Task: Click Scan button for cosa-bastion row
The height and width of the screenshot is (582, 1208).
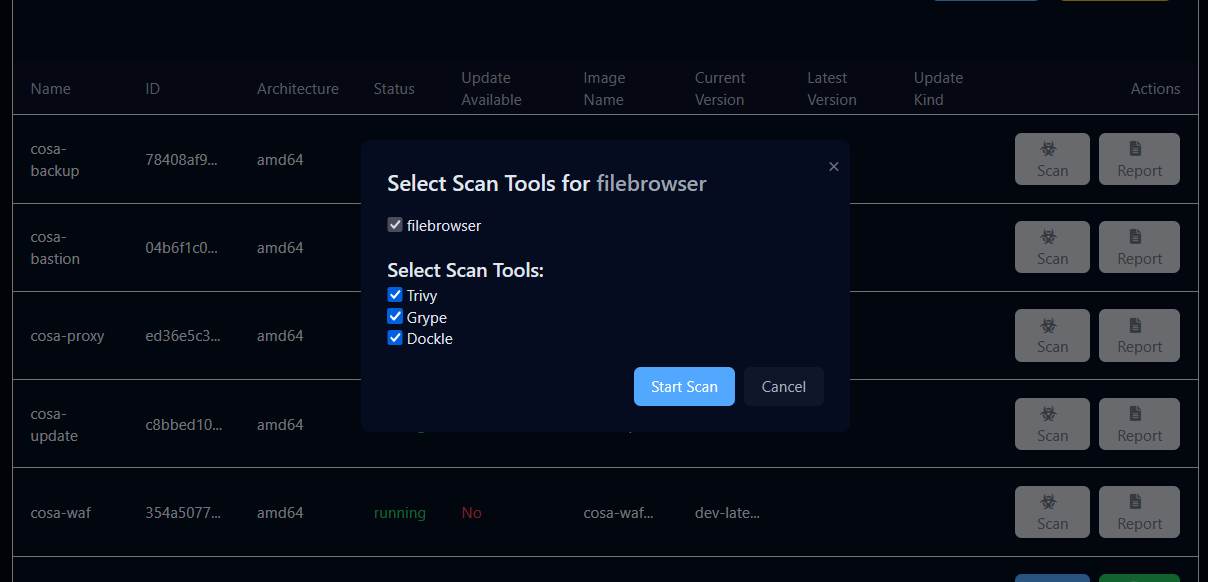Action: tap(1052, 247)
